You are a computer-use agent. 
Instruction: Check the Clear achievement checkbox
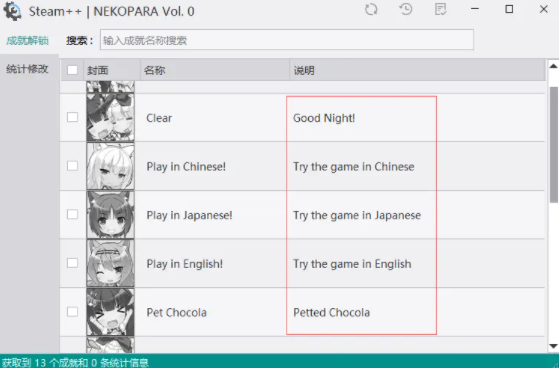72,117
